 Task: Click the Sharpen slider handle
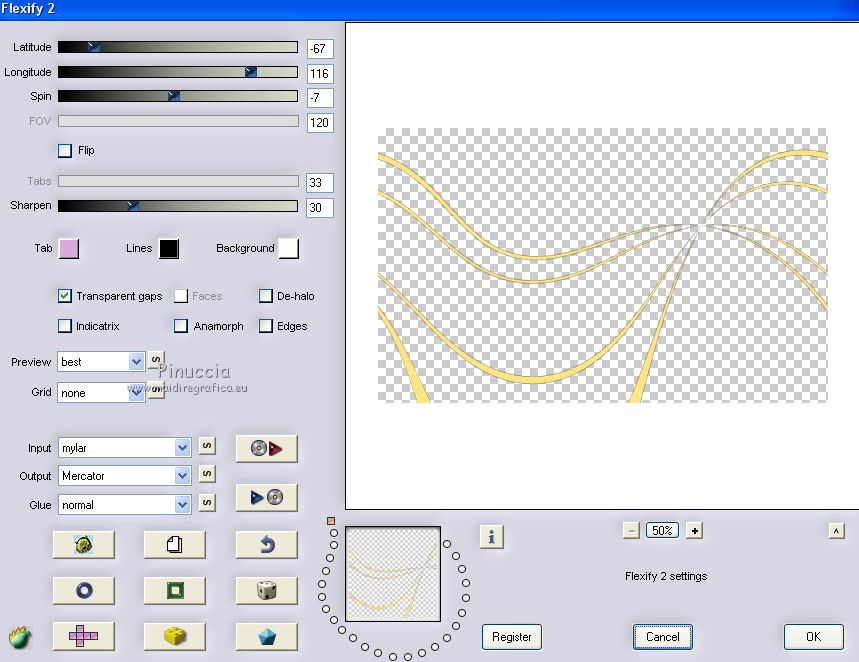133,206
